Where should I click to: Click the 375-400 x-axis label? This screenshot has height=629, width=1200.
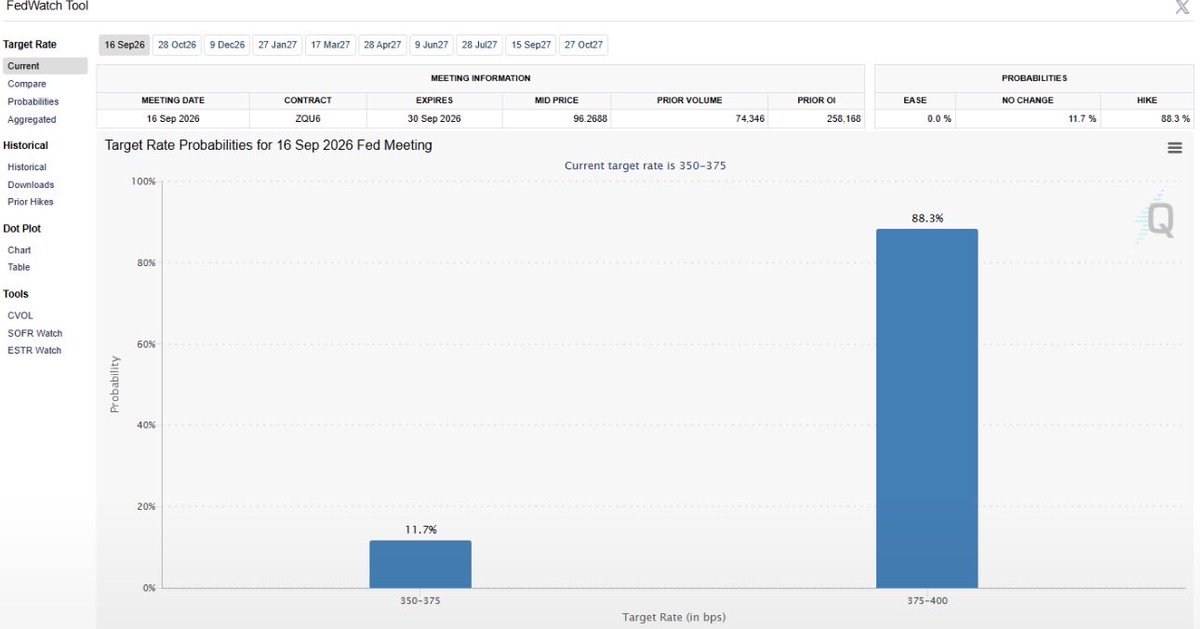(927, 602)
